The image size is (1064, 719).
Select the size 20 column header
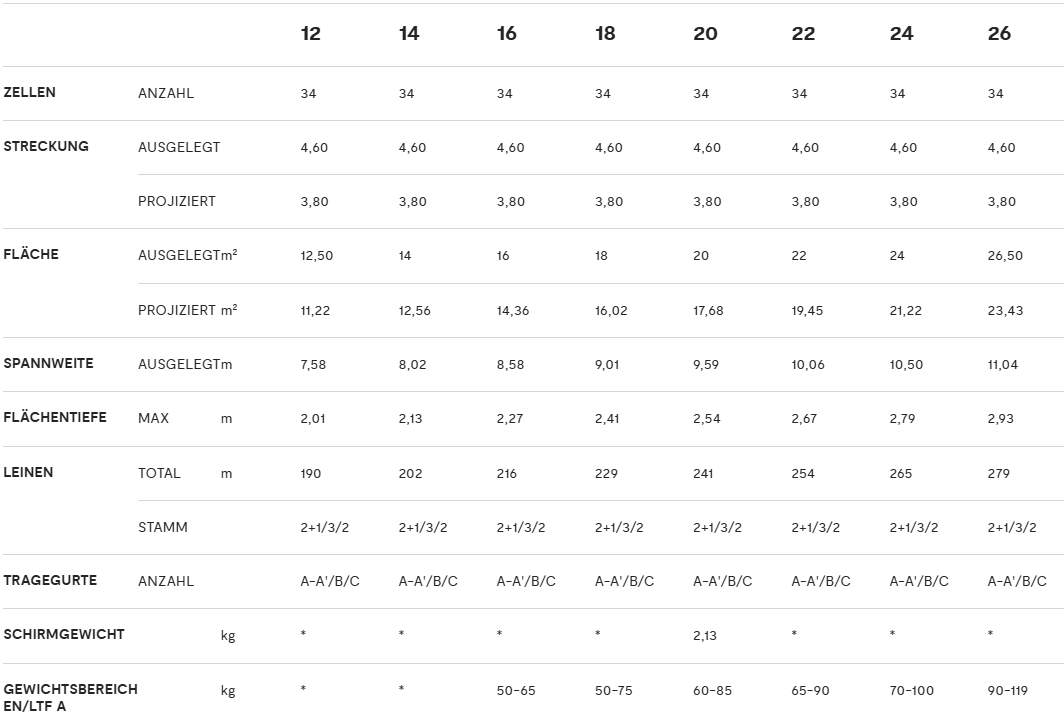coord(705,34)
